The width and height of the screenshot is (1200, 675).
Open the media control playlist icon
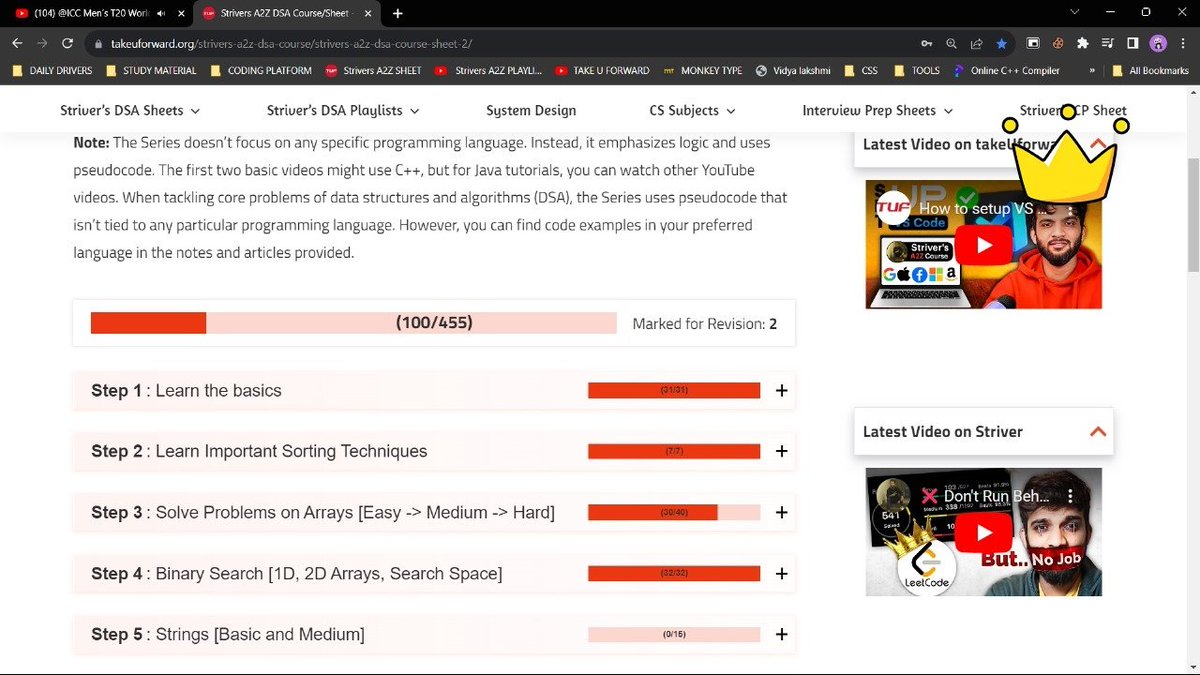click(1107, 44)
